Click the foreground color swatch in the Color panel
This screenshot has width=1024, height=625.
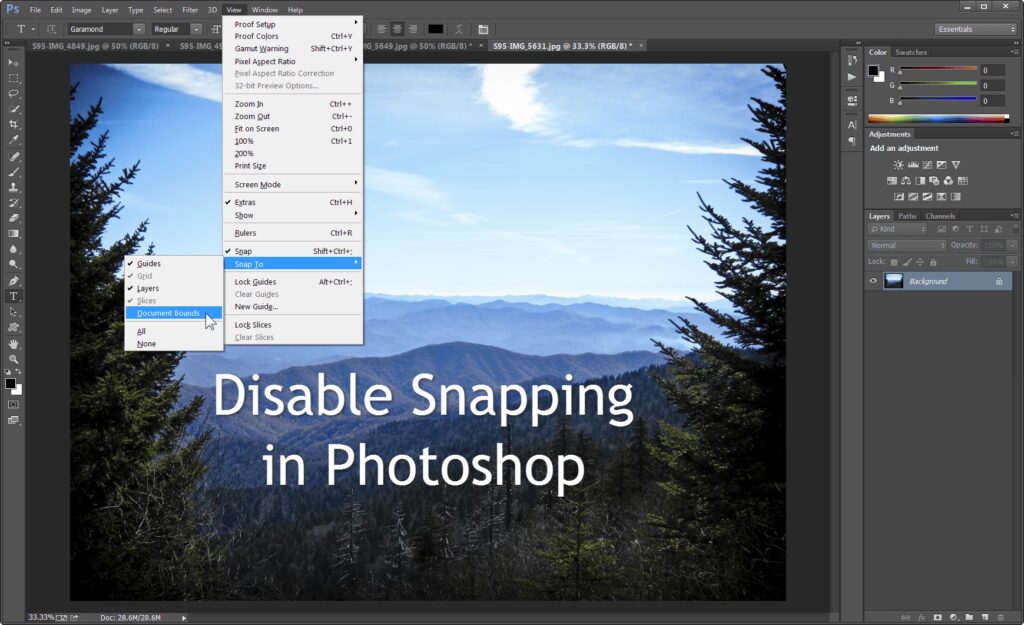coord(873,71)
